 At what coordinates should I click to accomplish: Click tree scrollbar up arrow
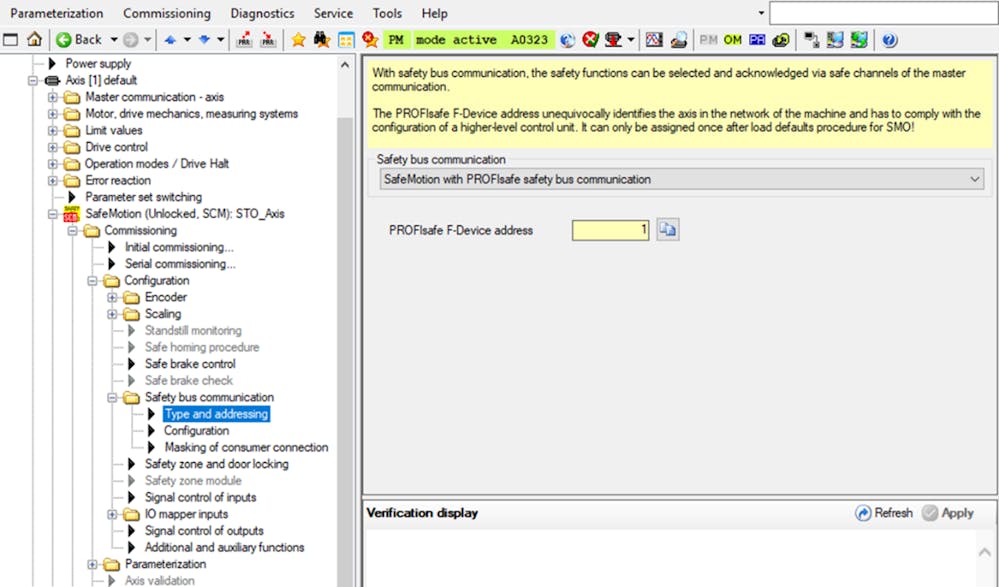click(345, 65)
